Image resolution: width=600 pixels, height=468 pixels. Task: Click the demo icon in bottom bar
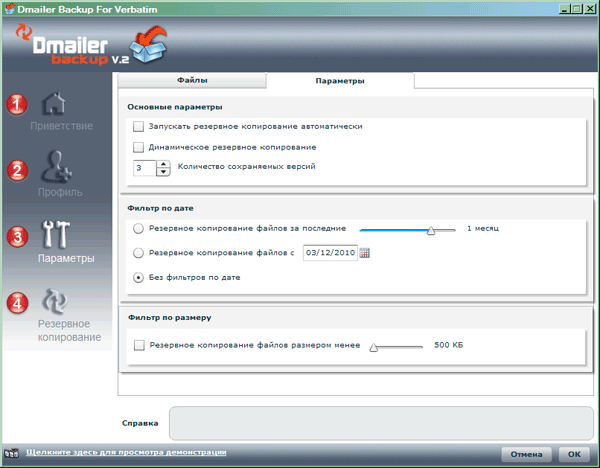tap(11, 453)
